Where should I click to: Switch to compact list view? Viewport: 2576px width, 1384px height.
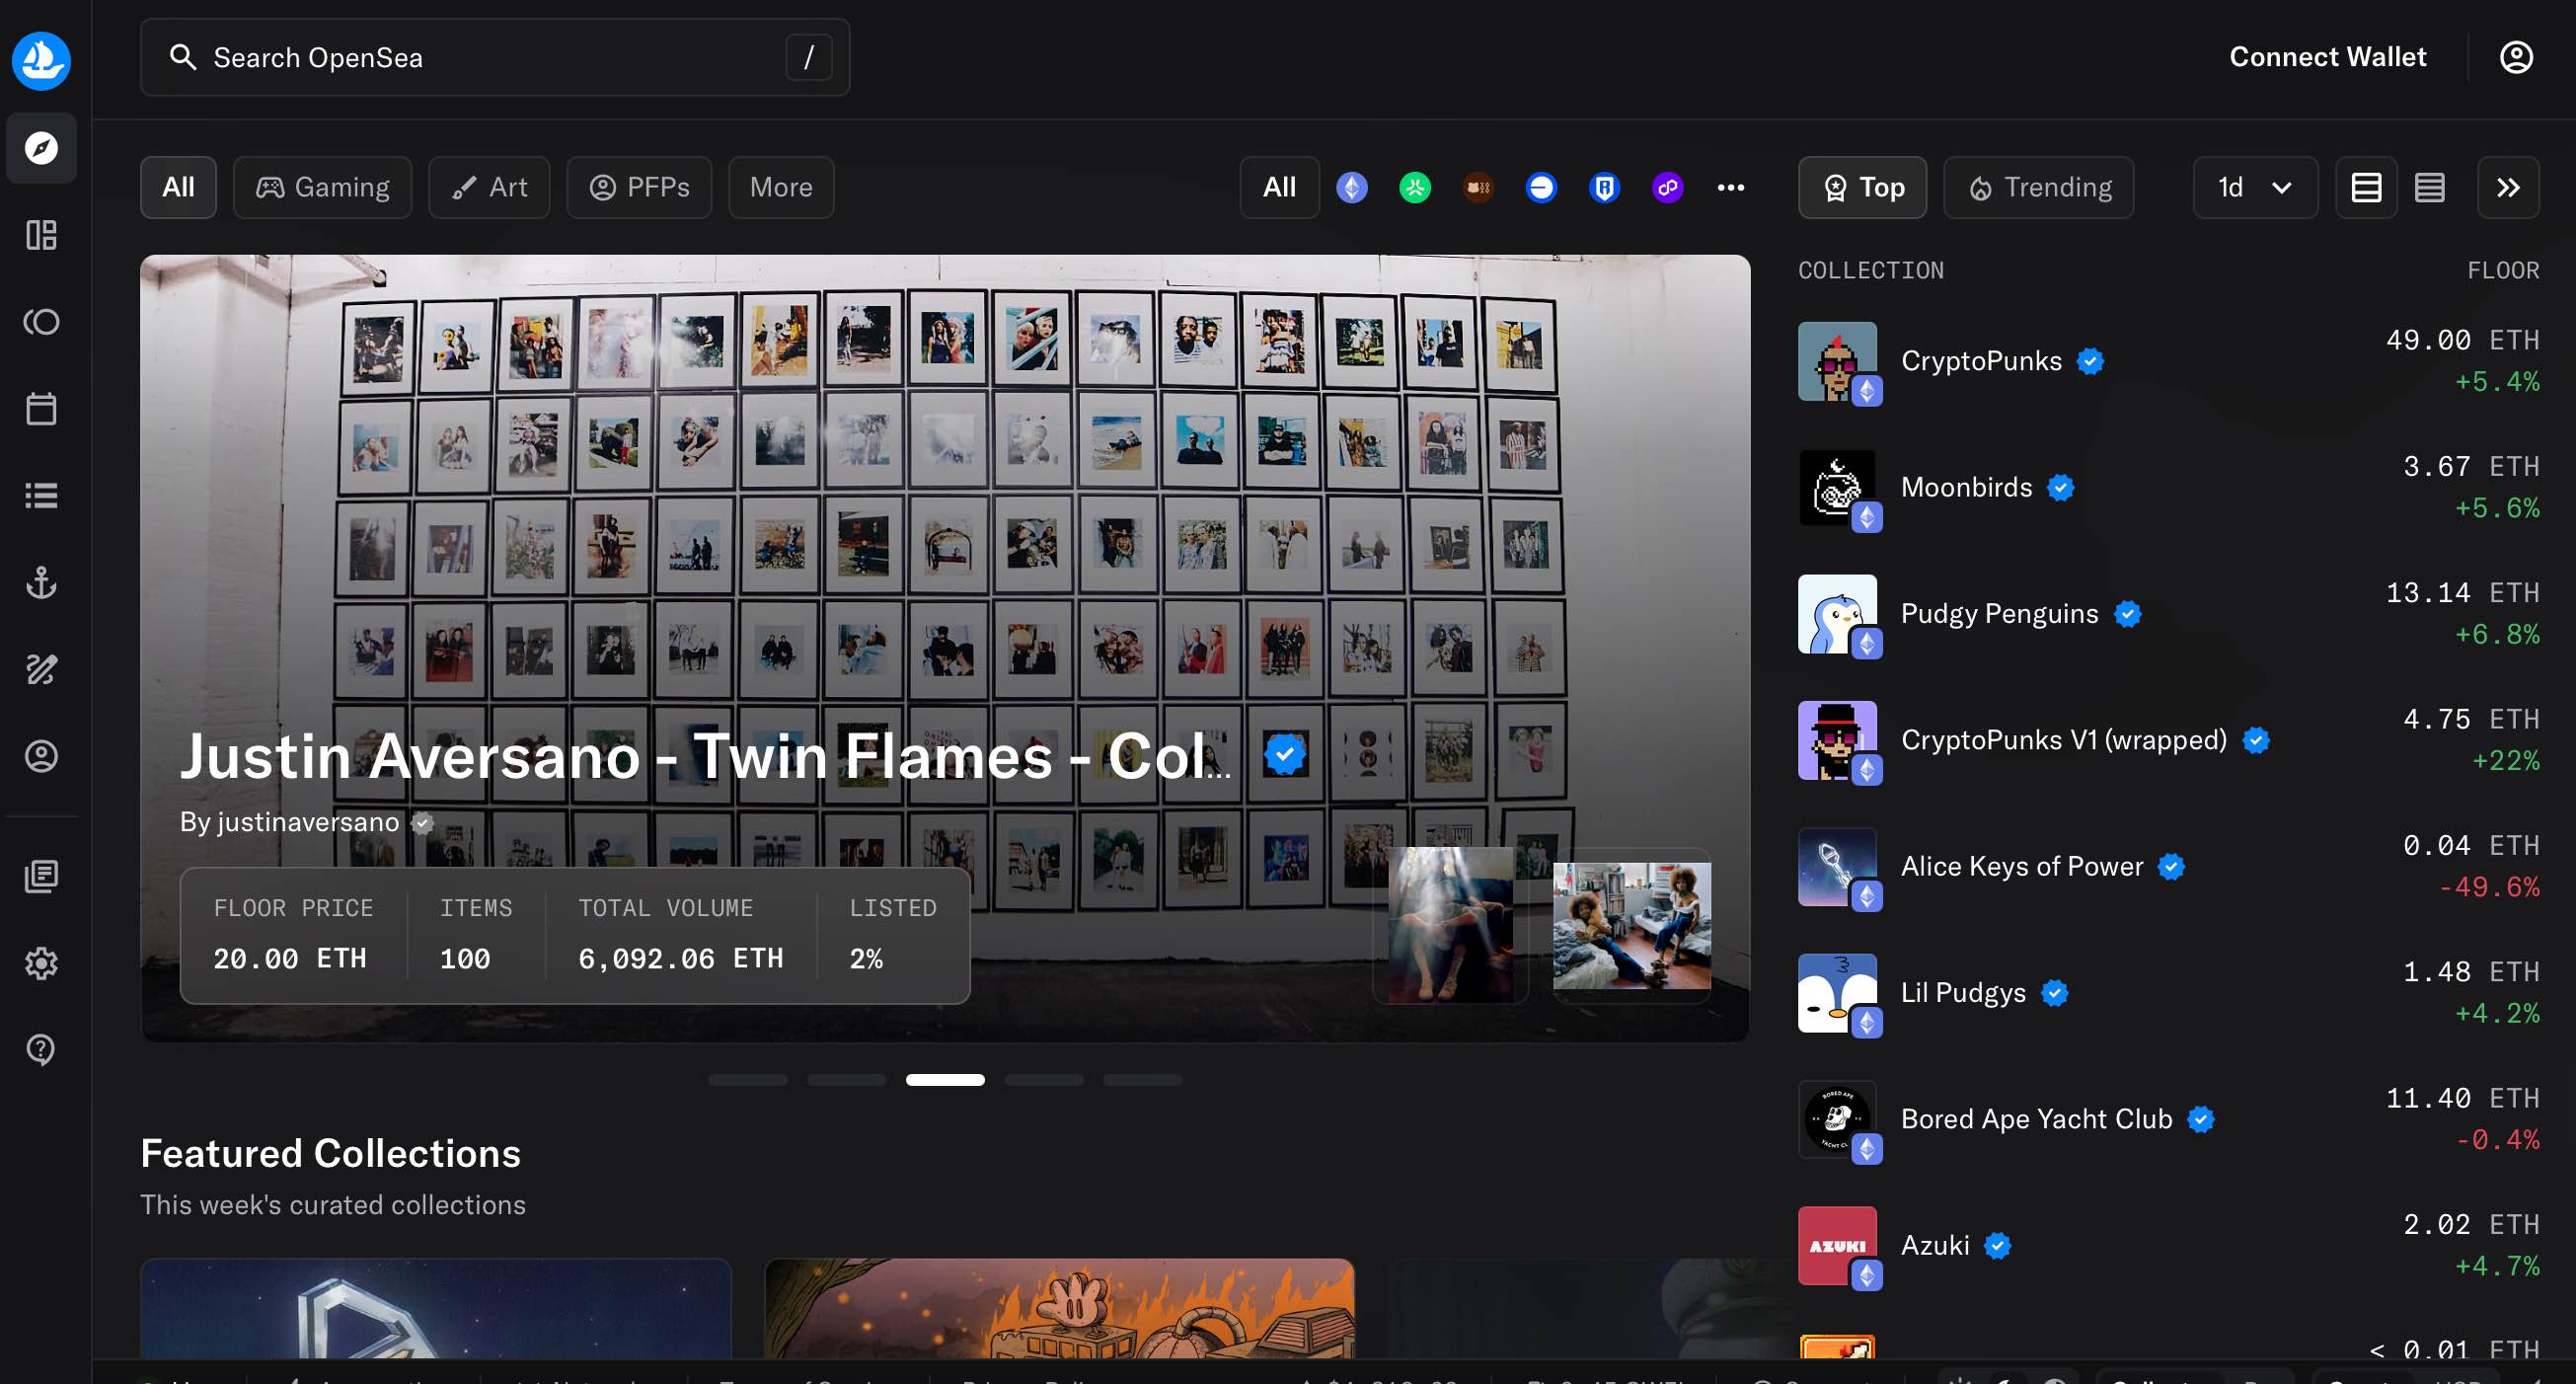(x=2429, y=188)
